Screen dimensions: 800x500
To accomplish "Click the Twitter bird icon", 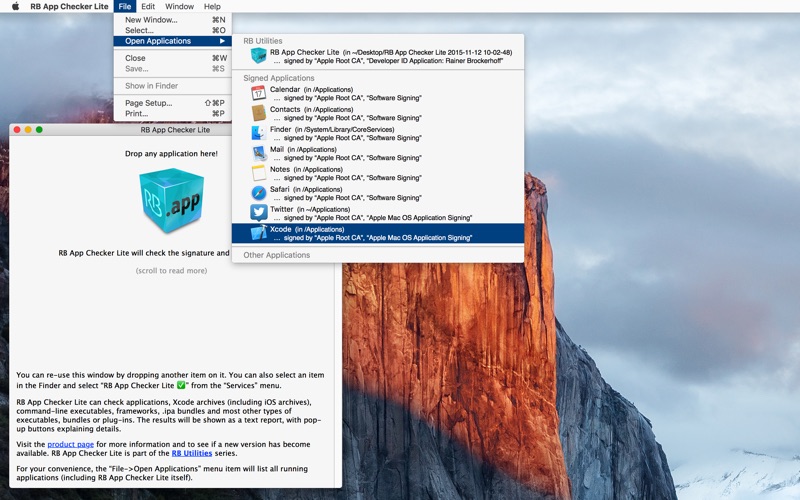I will click(x=258, y=213).
